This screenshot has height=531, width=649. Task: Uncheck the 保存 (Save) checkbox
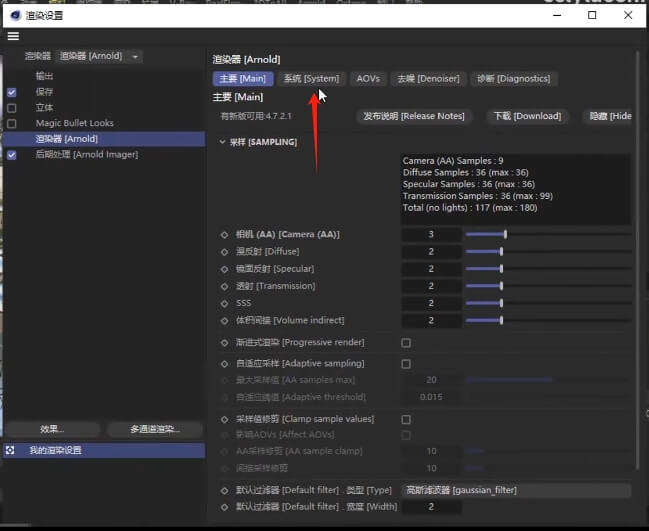point(12,92)
